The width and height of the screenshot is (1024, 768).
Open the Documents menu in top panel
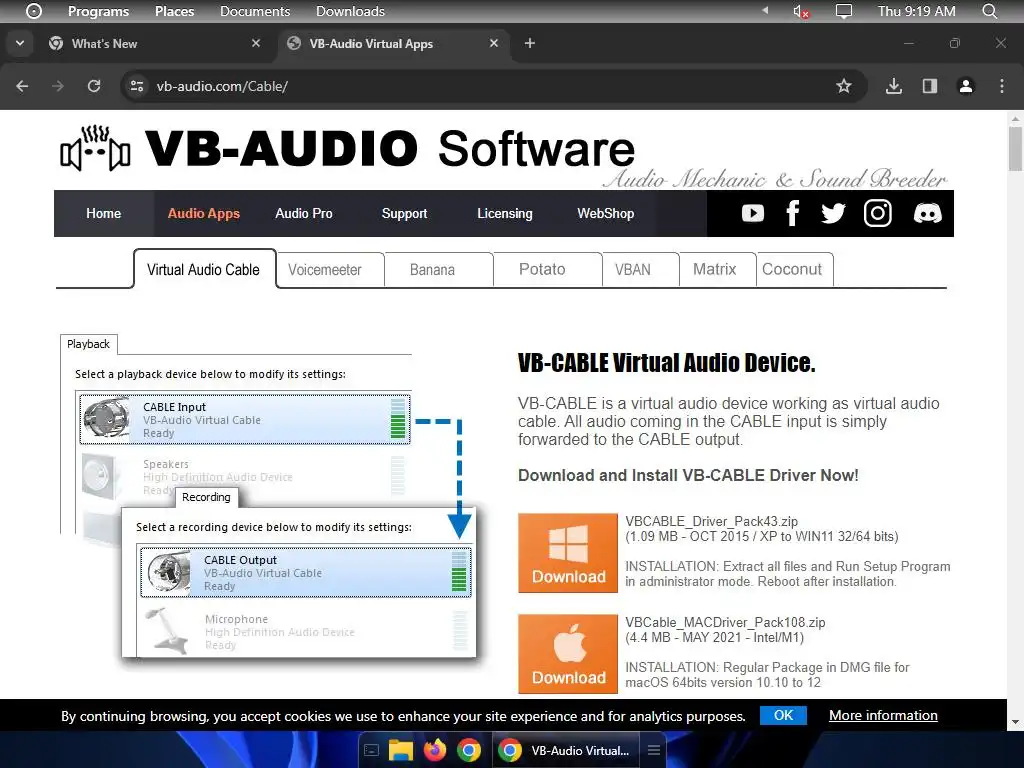[255, 11]
